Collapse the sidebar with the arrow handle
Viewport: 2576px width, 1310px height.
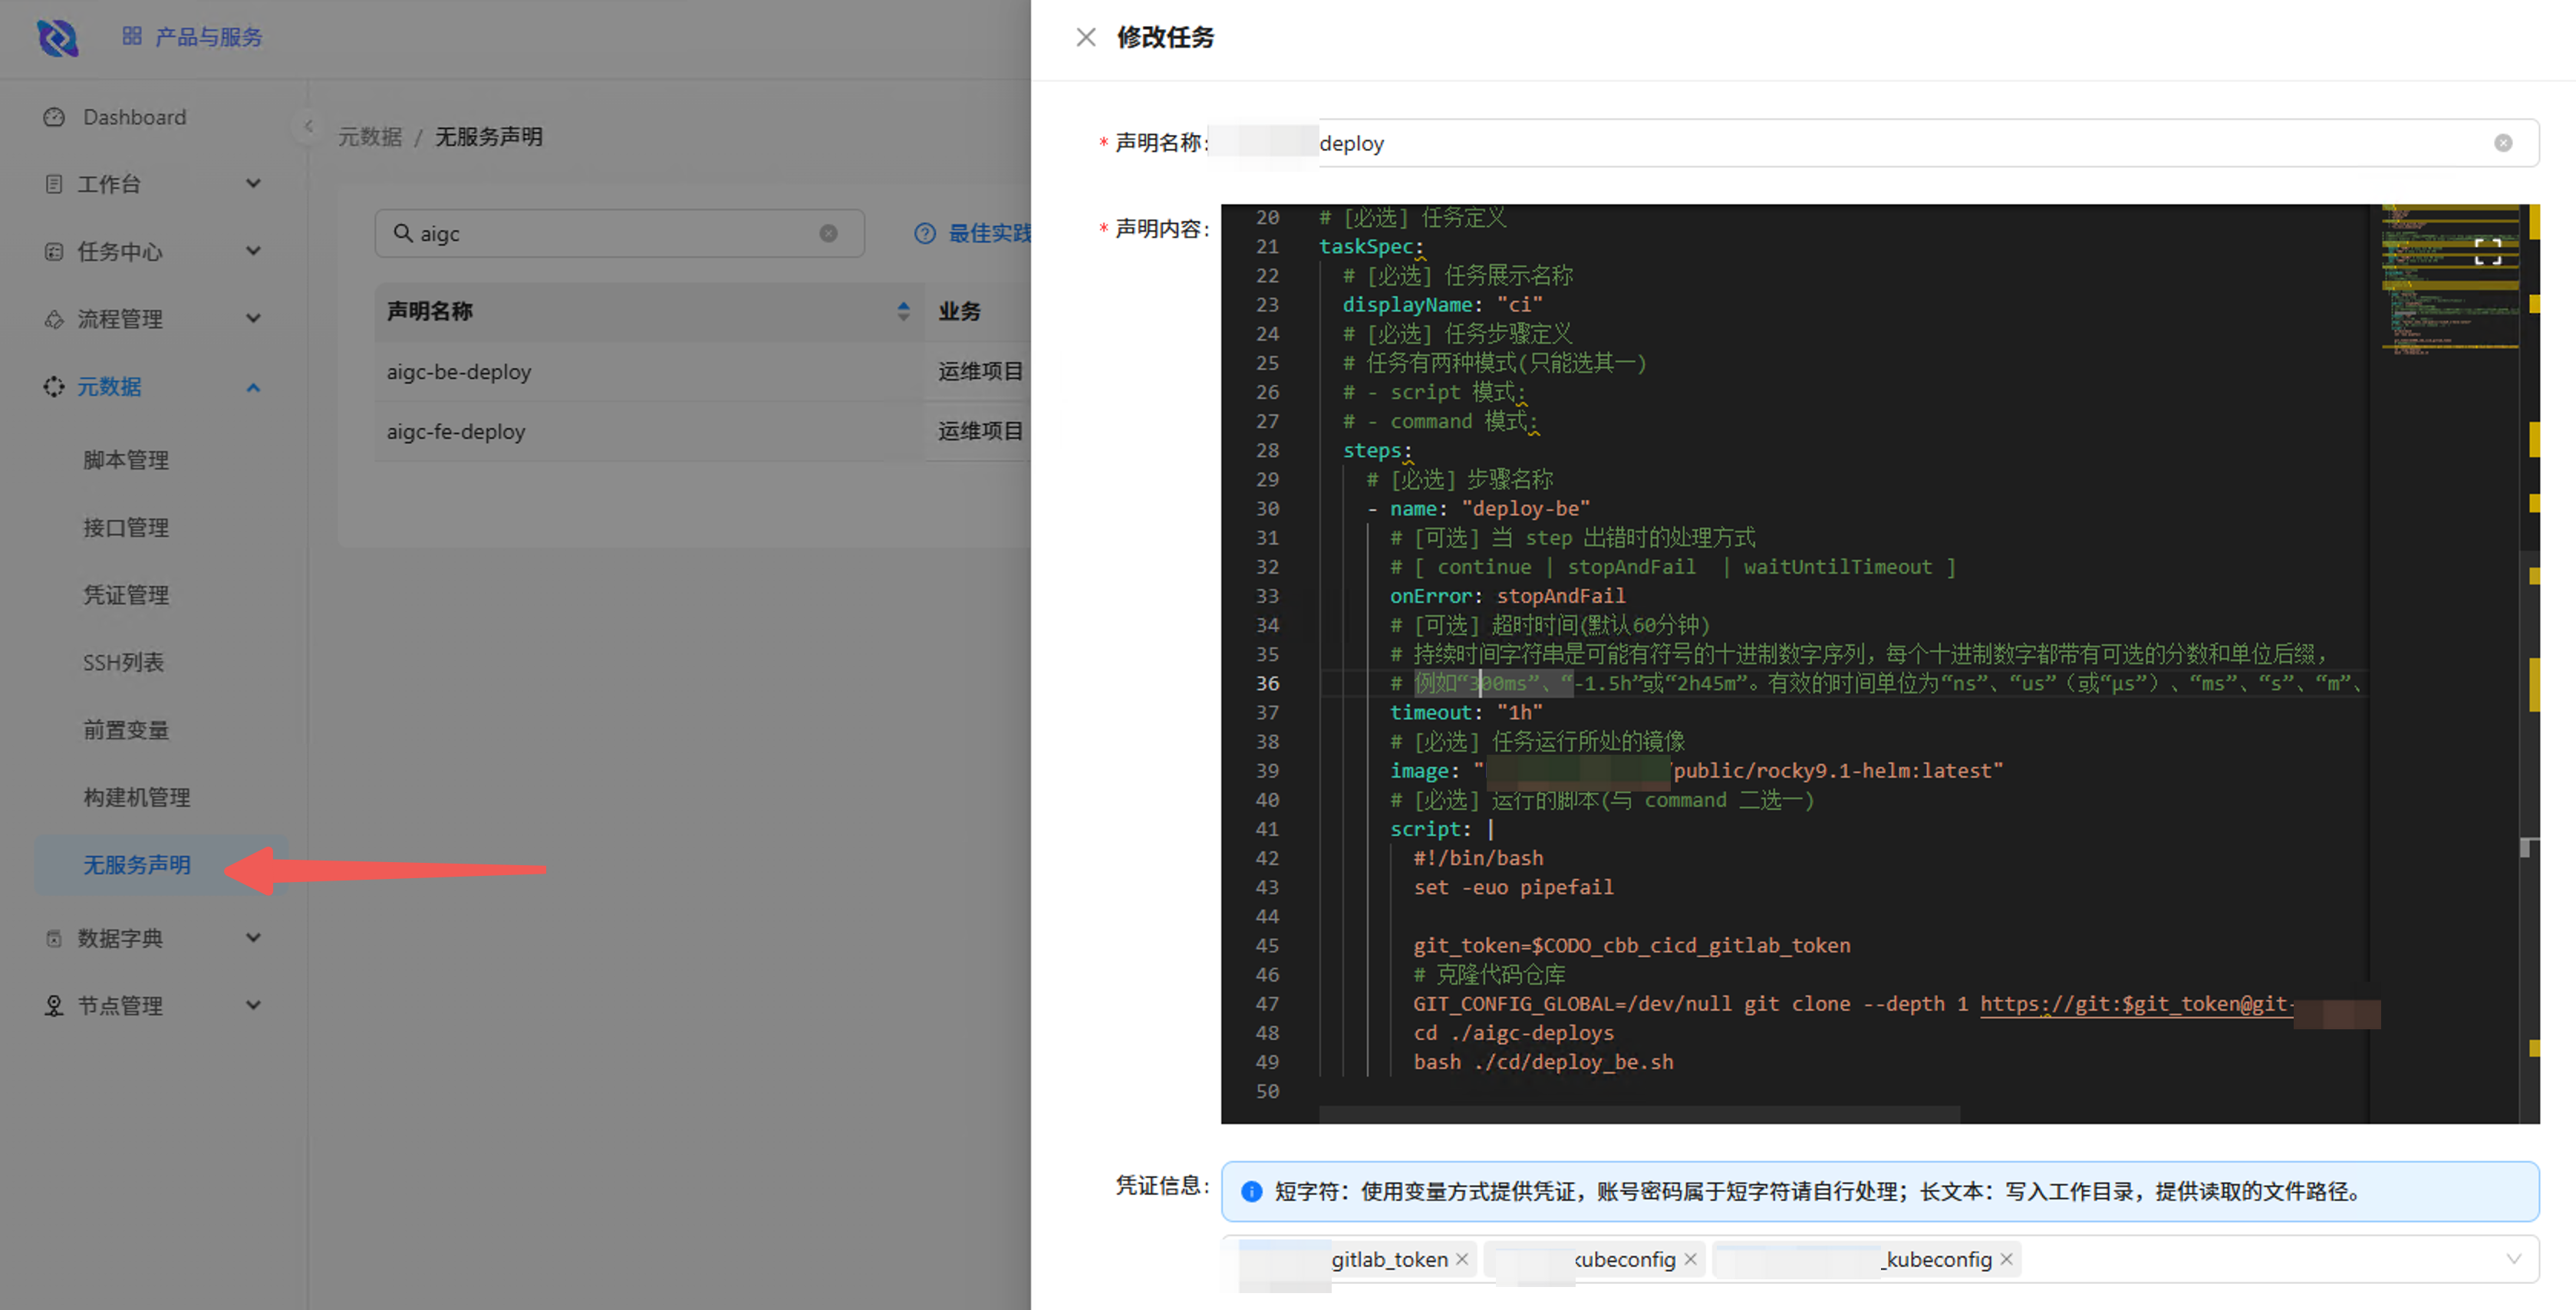pyautogui.click(x=308, y=125)
